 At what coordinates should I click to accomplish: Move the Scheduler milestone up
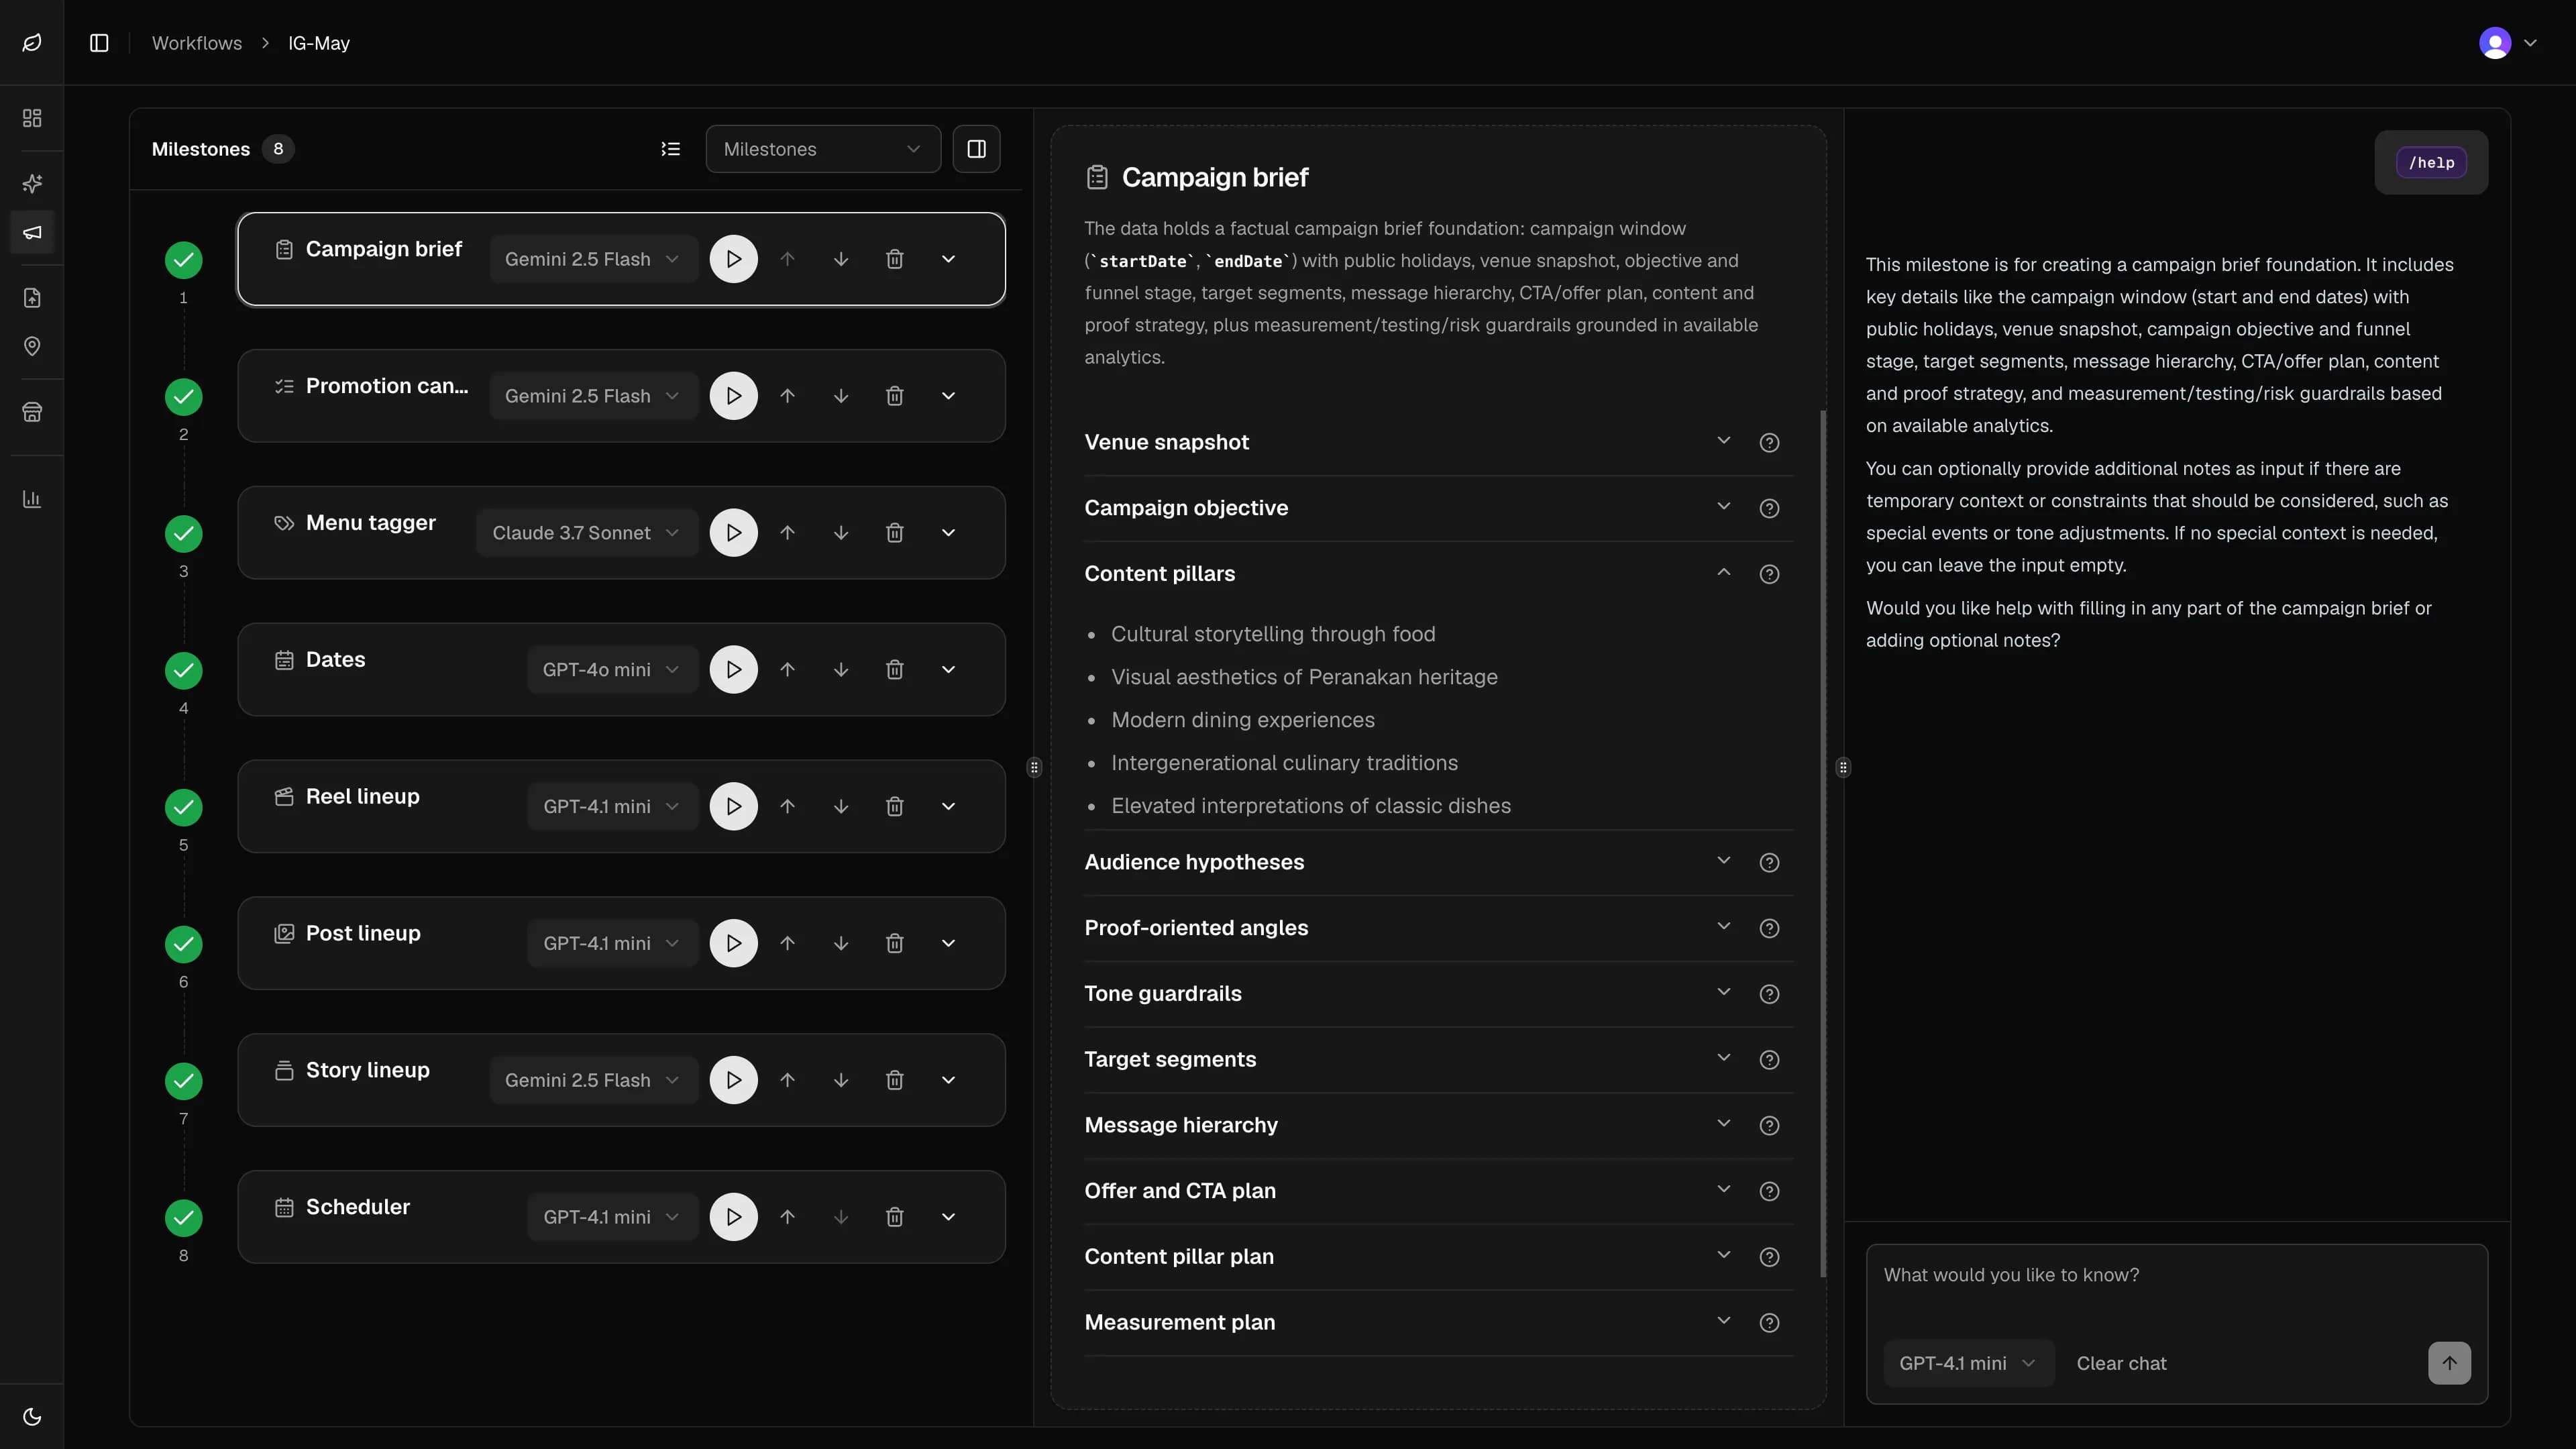[788, 1217]
